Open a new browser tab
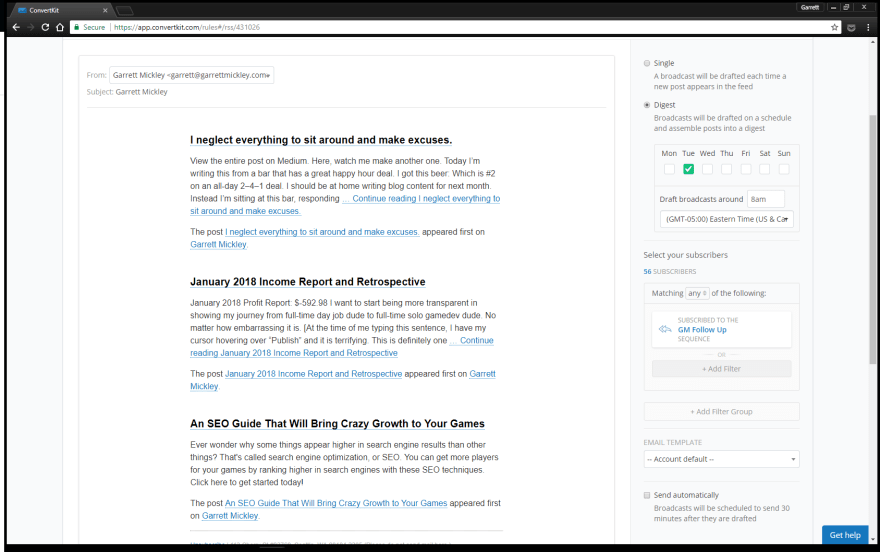The height and width of the screenshot is (552, 880). click(124, 10)
